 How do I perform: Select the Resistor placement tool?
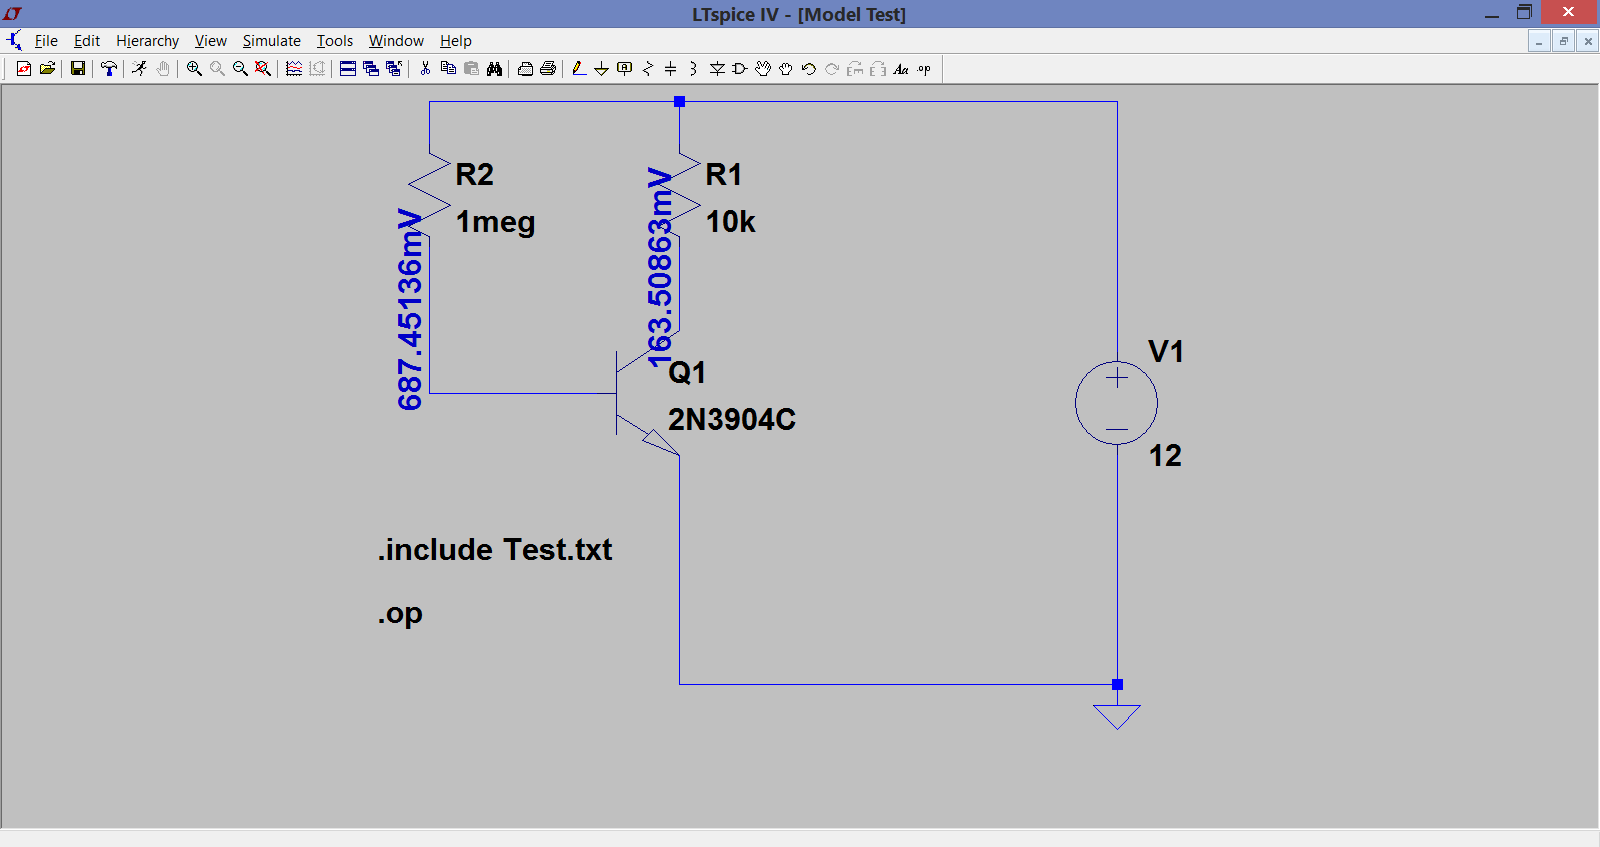(648, 69)
